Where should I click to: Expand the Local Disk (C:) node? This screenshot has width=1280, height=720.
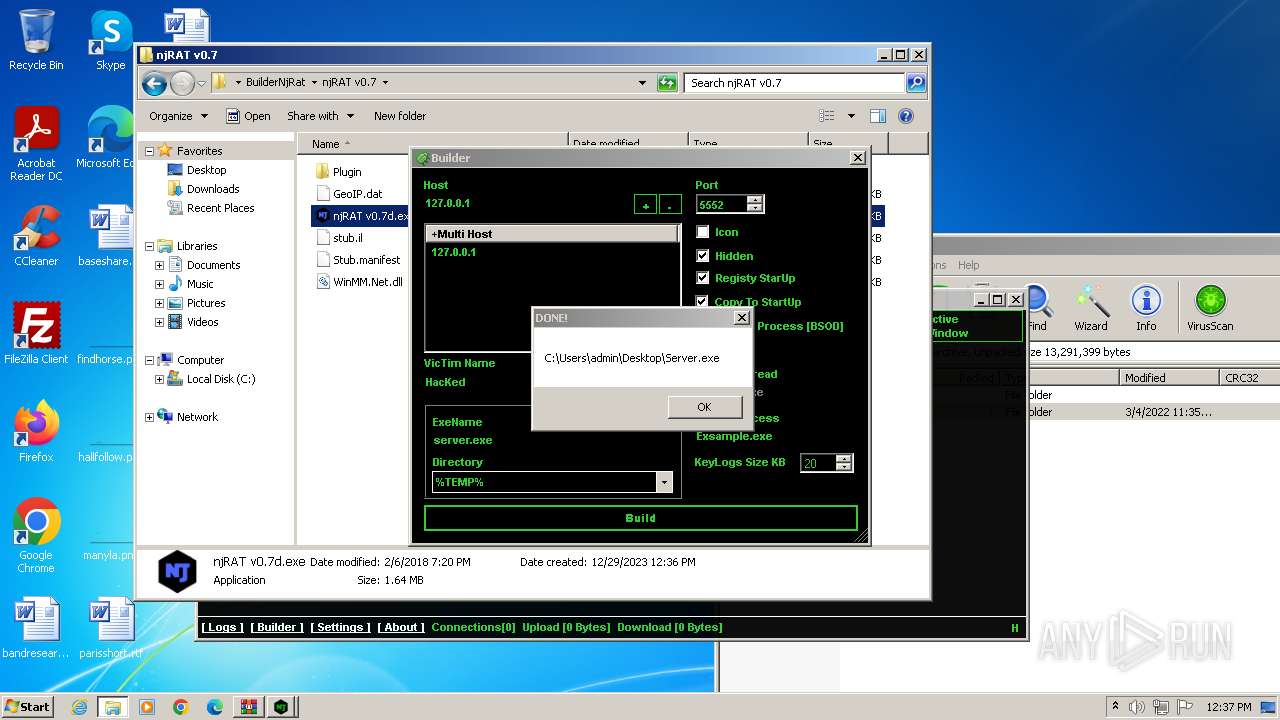[x=159, y=379]
